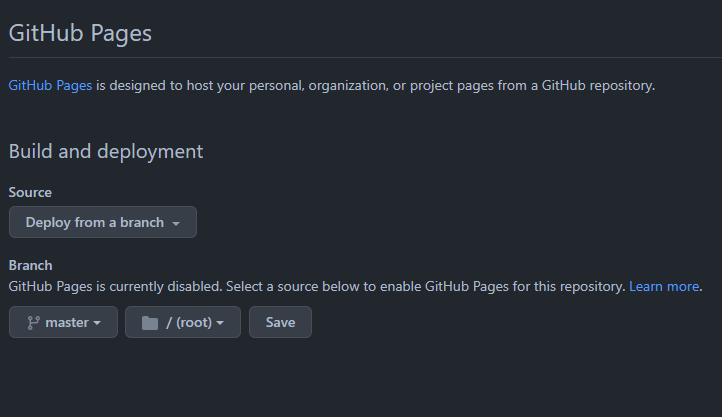The width and height of the screenshot is (722, 417).
Task: Click the Build and deployment heading
Action: [106, 151]
